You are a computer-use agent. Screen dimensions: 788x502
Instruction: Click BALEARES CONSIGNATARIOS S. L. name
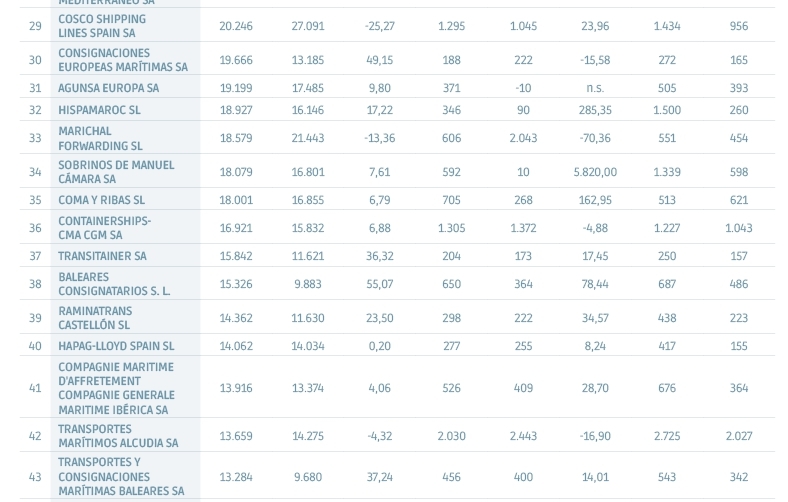[113, 284]
